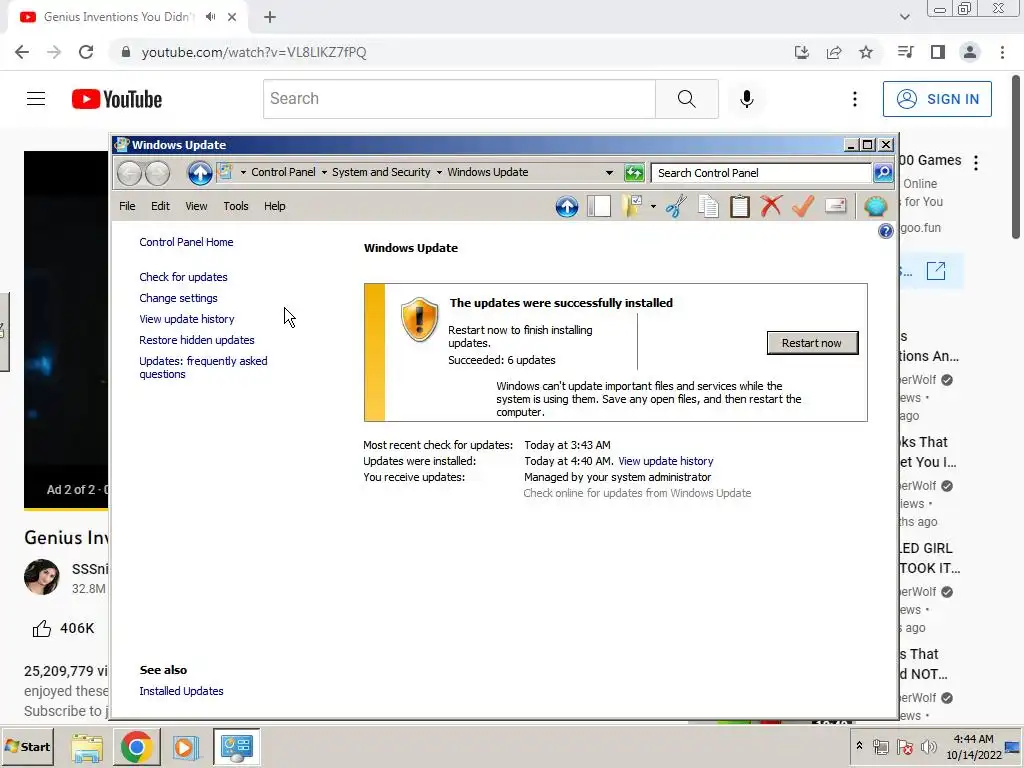
Task: Click the Cut scissors toolbar icon
Action: tap(677, 206)
